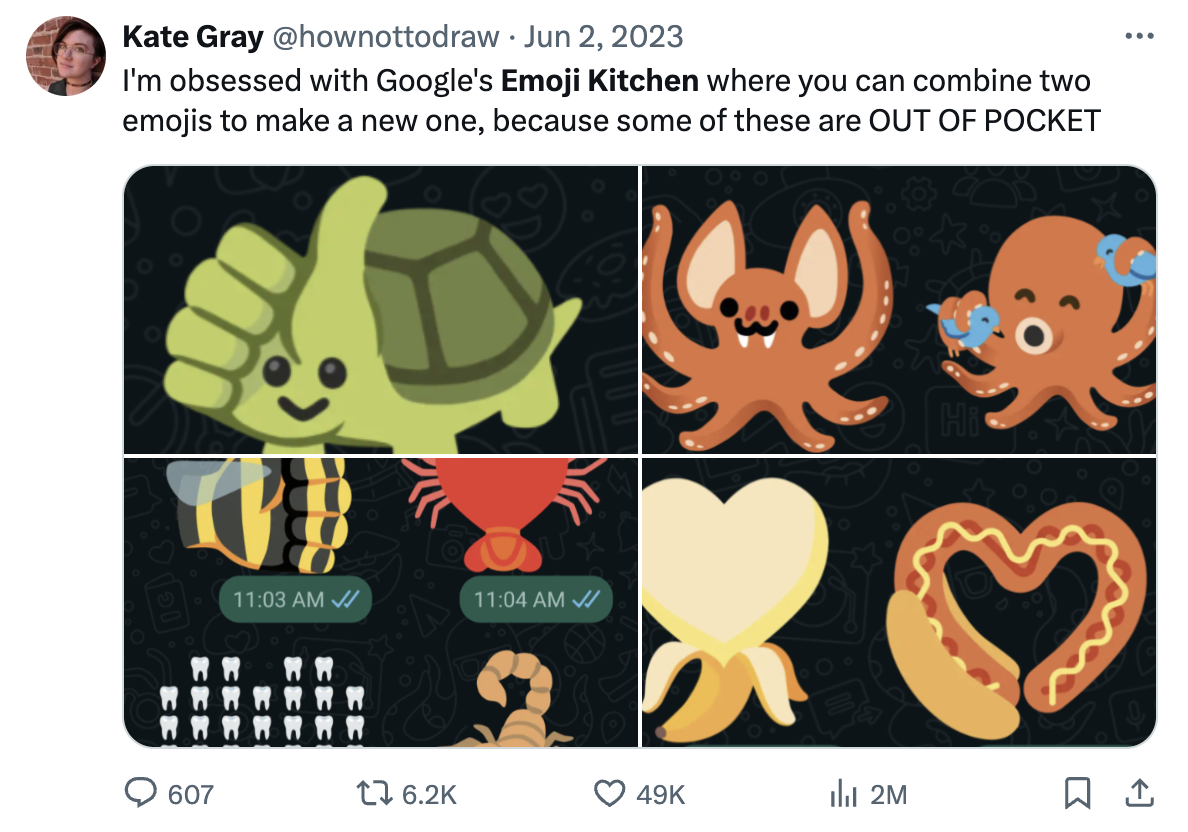Open the bat octopus emoji image

[899, 310]
